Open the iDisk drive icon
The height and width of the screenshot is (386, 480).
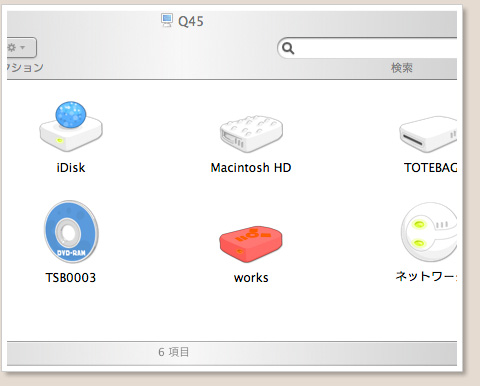[71, 127]
